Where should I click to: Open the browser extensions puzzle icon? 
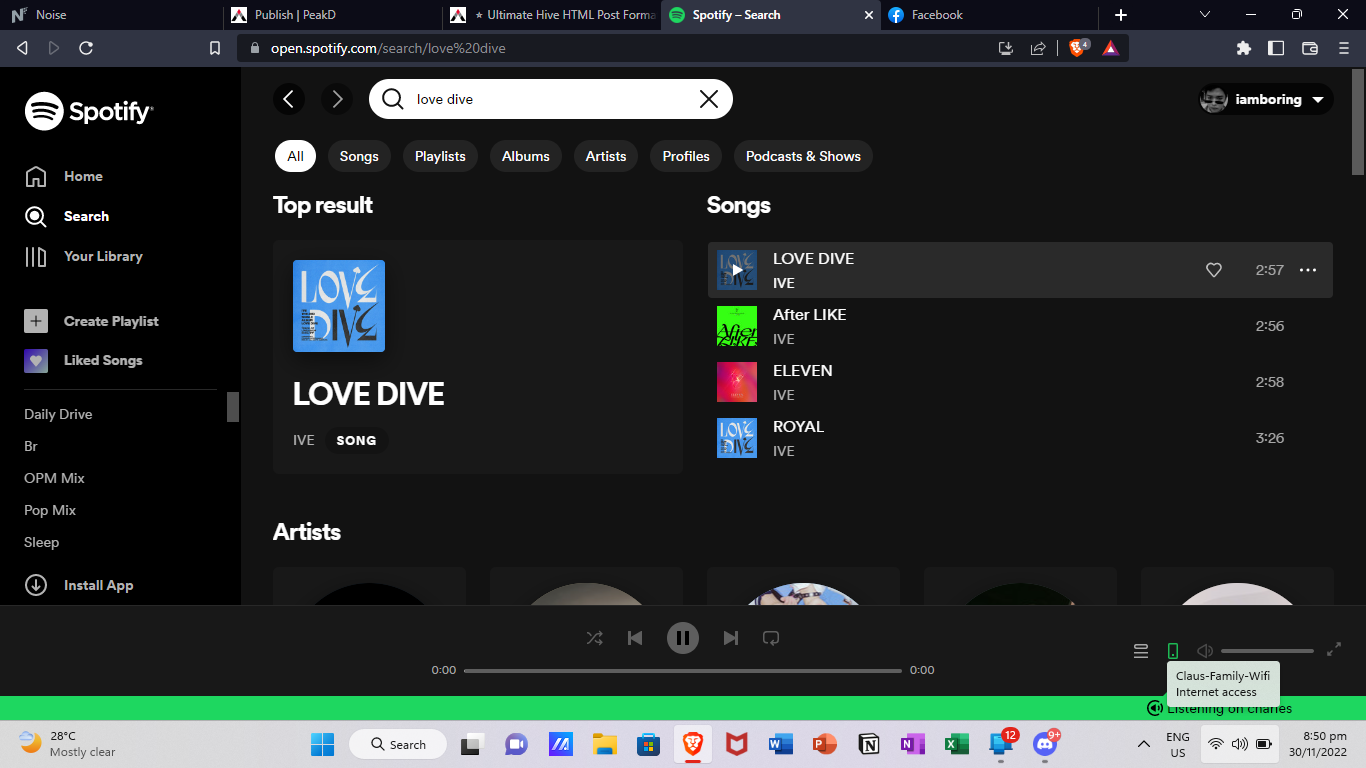click(1244, 48)
